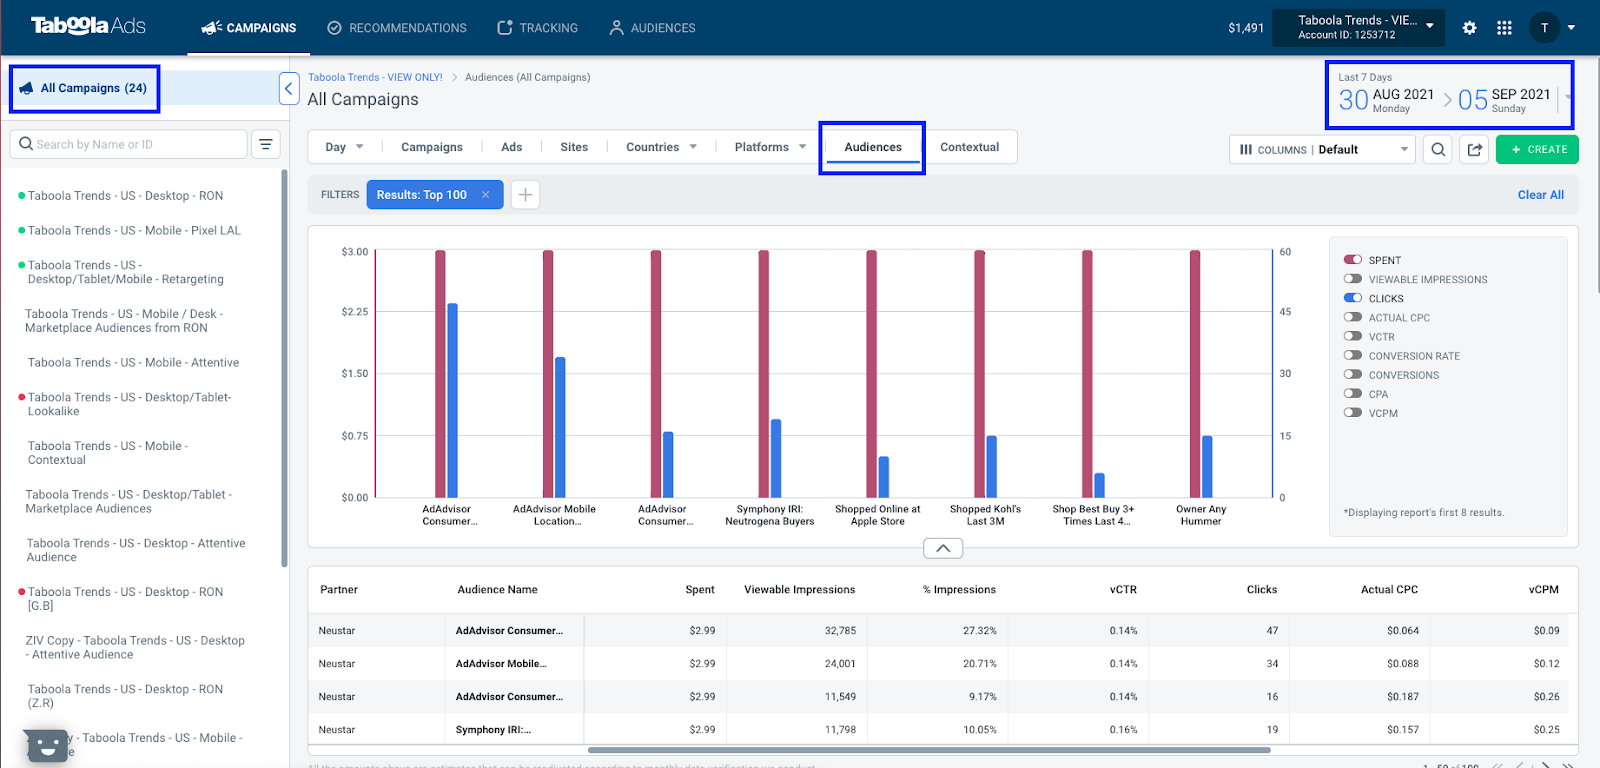Open the apps grid icon
This screenshot has width=1600, height=768.
coord(1504,28)
